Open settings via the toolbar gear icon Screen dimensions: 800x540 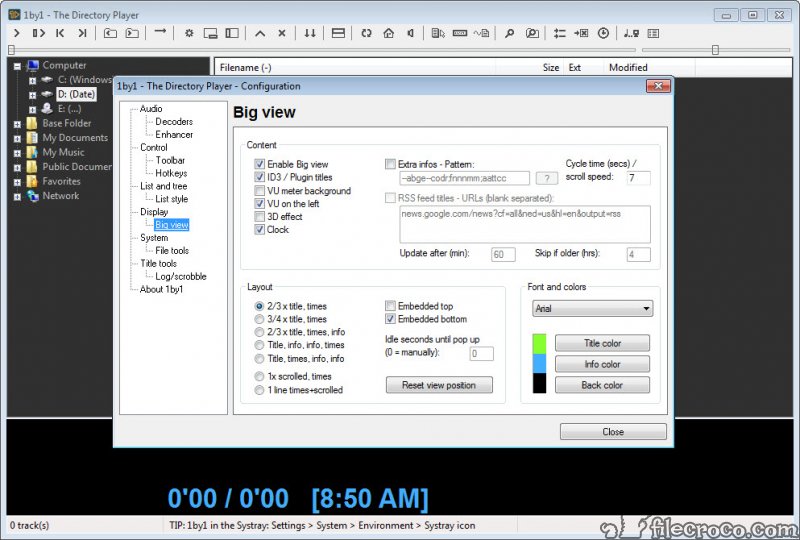(x=189, y=33)
